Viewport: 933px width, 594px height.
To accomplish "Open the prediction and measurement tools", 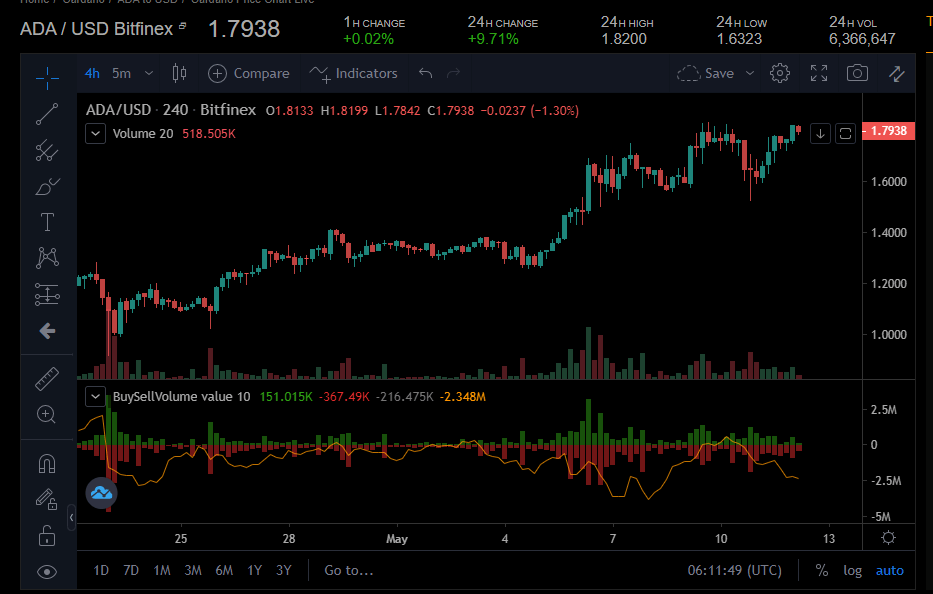I will (x=47, y=294).
